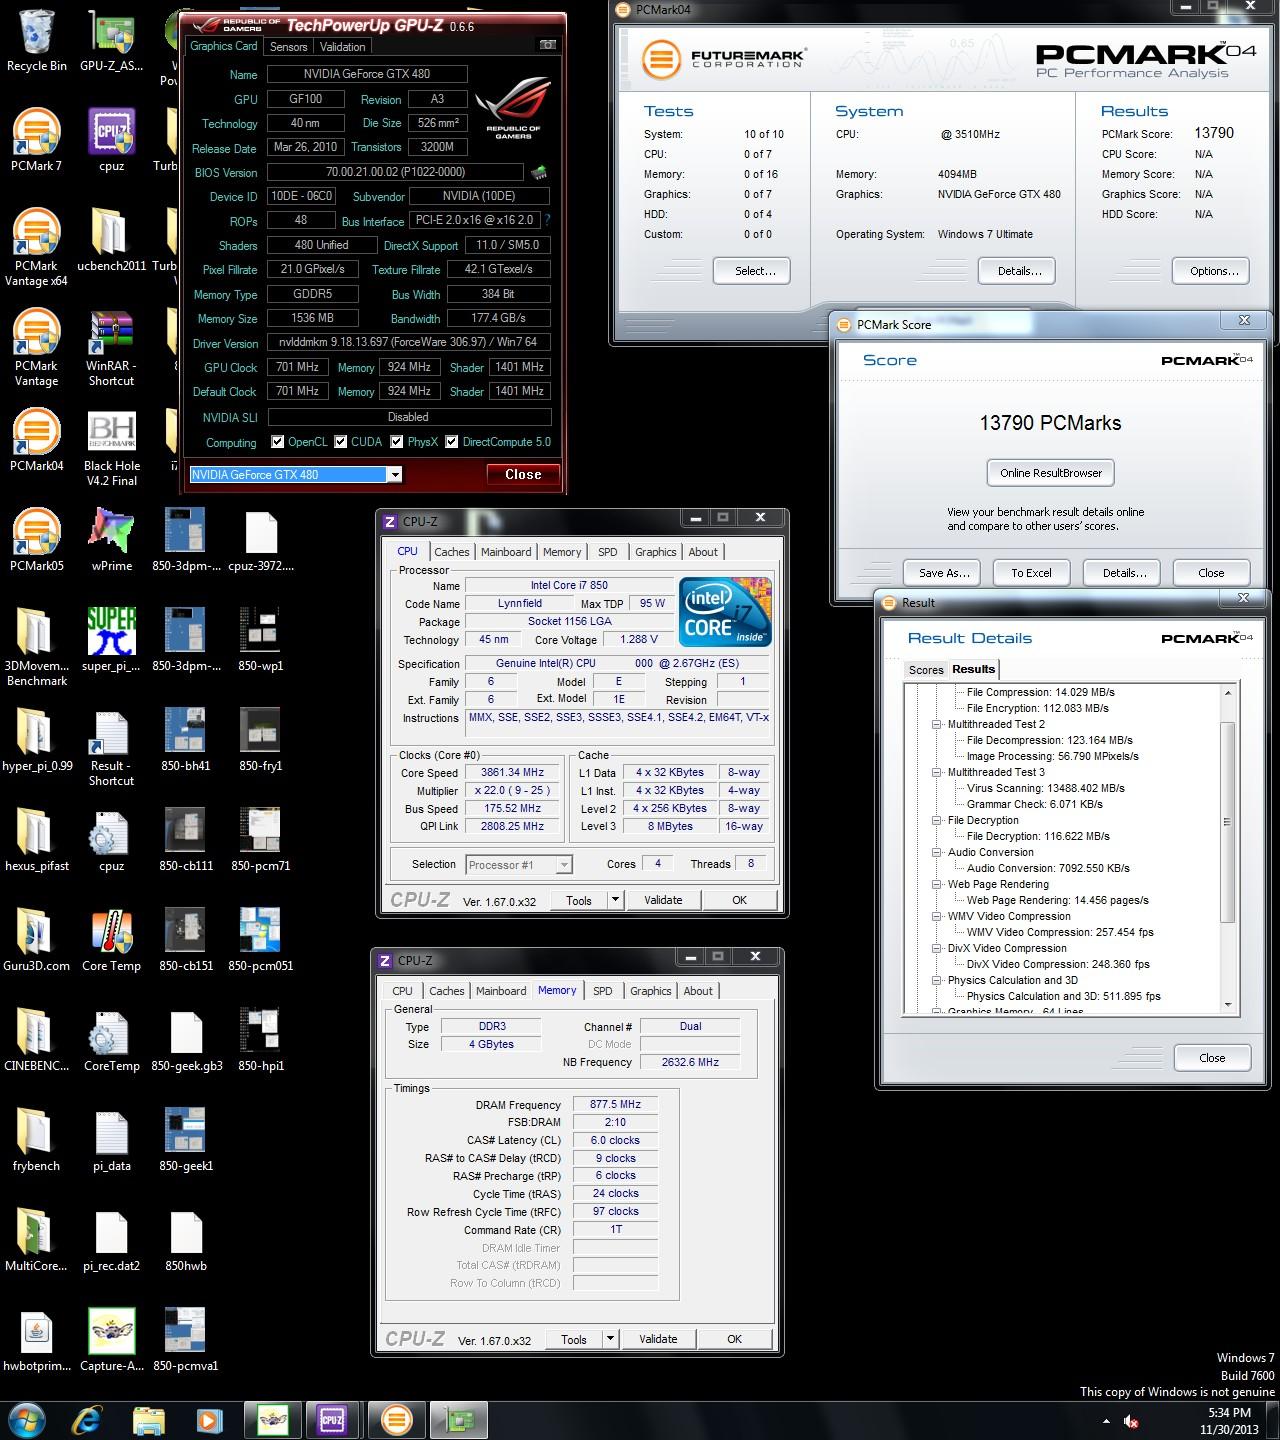Screen dimensions: 1280x1440
Task: Click the GPU-Z camera screenshot icon
Action: 547,45
